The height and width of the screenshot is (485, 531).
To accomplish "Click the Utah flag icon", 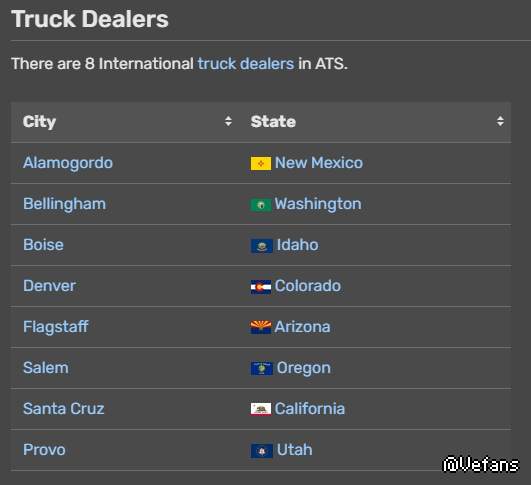I will [x=262, y=451].
